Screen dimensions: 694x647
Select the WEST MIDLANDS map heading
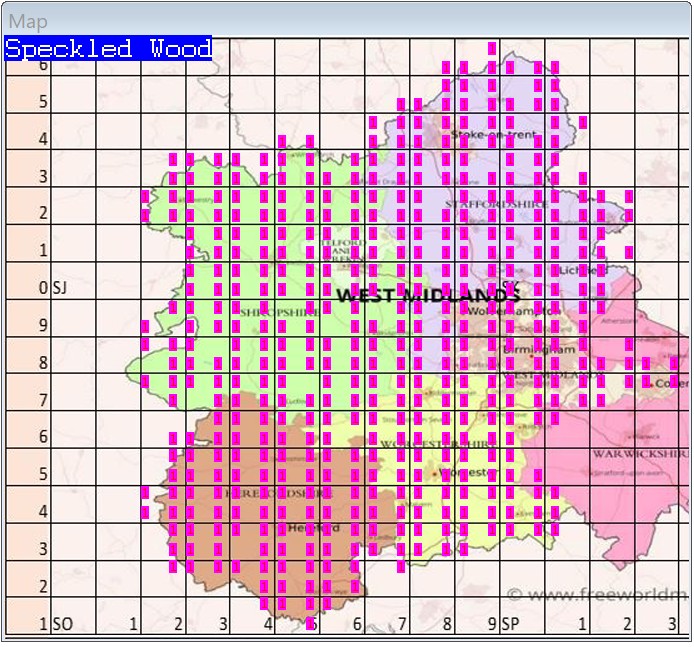[x=428, y=295]
